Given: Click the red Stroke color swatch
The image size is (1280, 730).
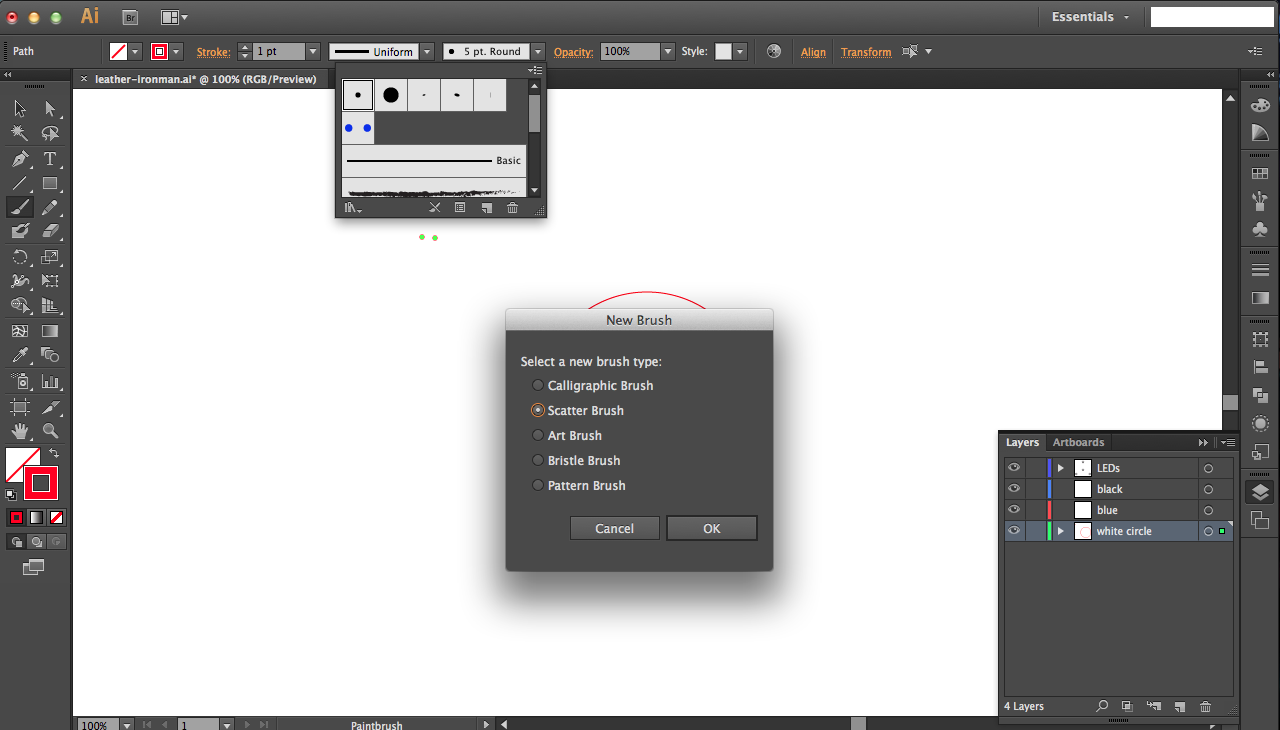Looking at the screenshot, I should pos(160,51).
